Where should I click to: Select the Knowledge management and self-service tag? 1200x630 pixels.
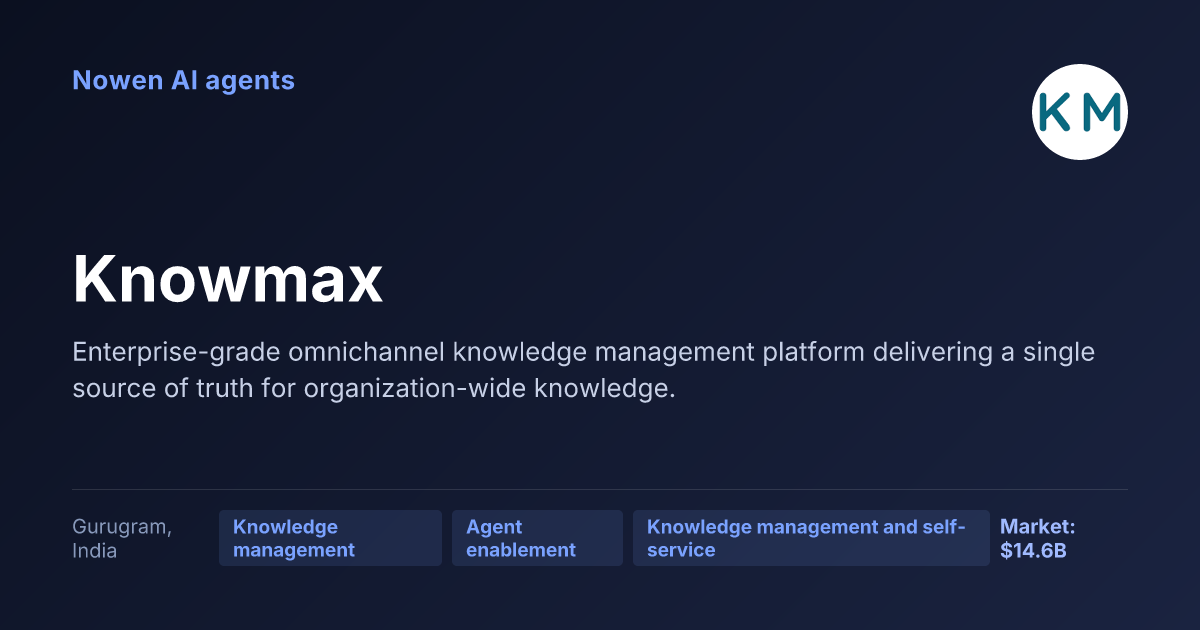point(811,538)
